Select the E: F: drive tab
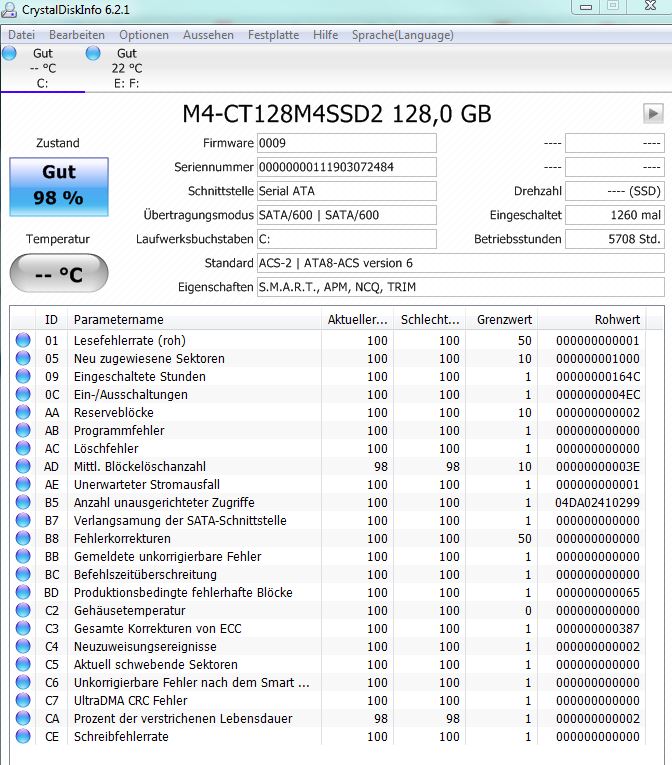The height and width of the screenshot is (765, 672). 126,68
